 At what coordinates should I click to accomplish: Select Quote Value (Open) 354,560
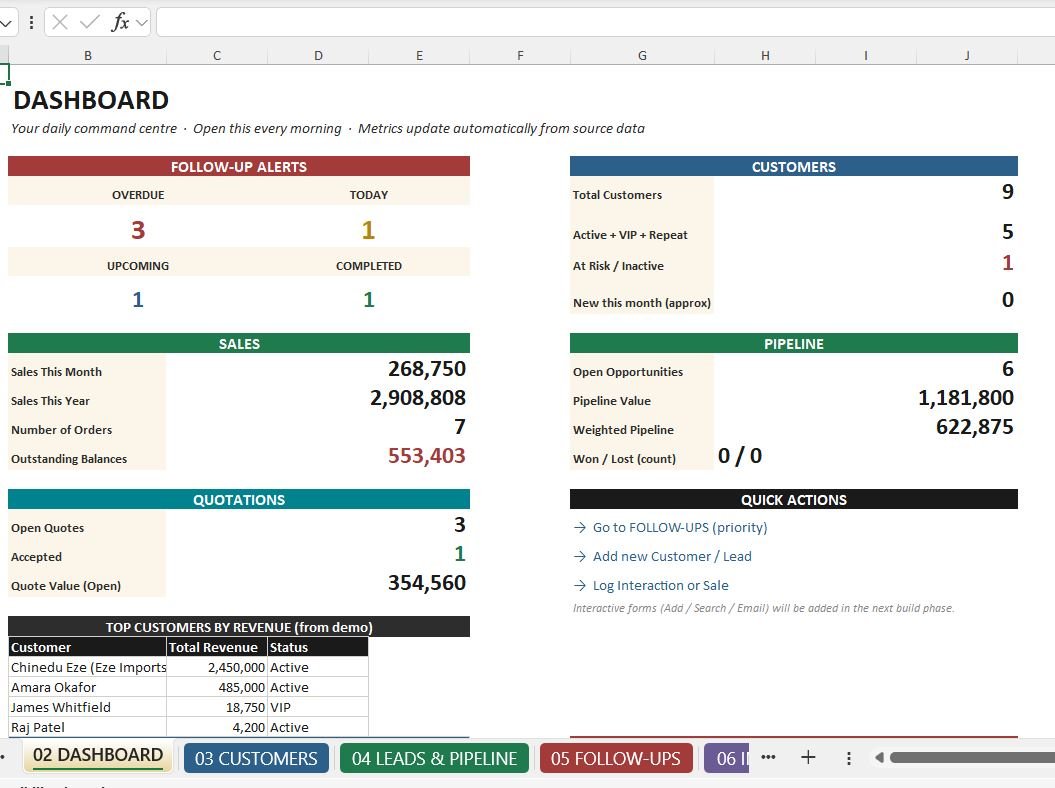[427, 583]
